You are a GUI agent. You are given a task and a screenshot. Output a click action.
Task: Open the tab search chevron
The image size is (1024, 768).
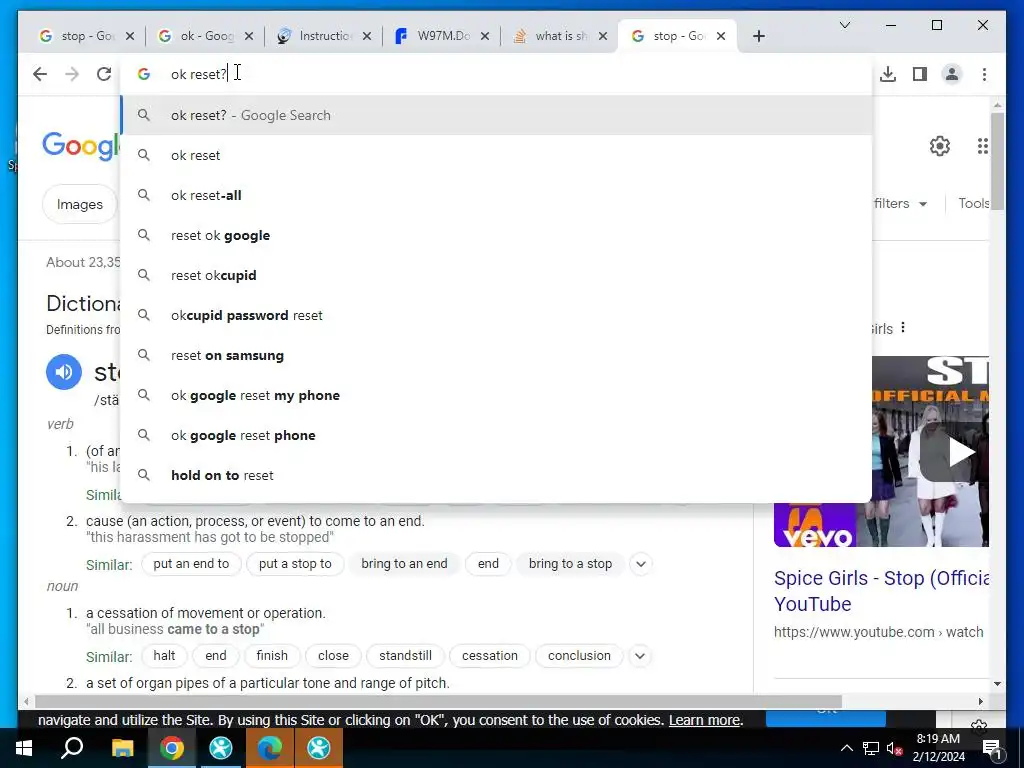coord(844,25)
